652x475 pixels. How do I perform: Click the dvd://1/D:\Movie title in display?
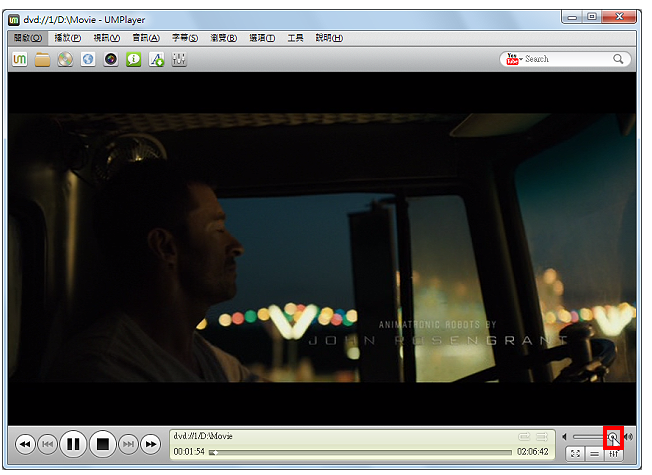(203, 436)
